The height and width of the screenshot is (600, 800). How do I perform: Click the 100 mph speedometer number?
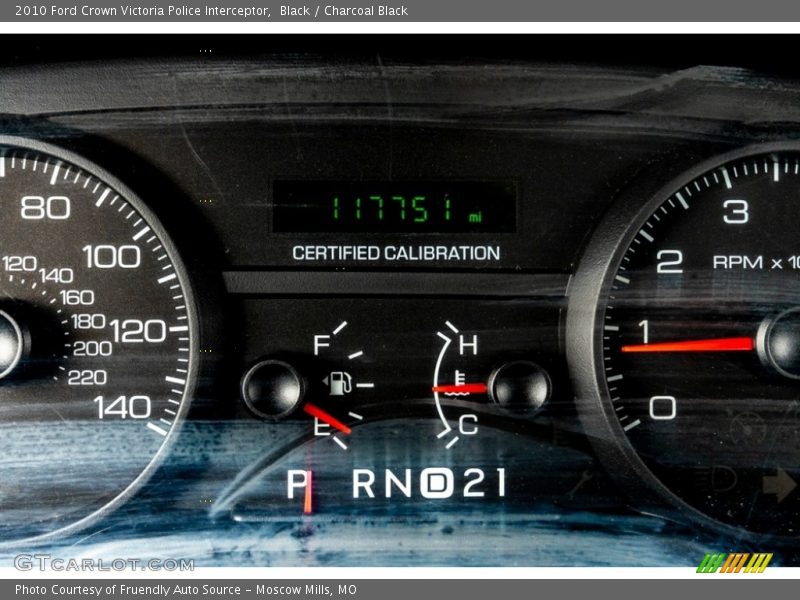pos(111,256)
